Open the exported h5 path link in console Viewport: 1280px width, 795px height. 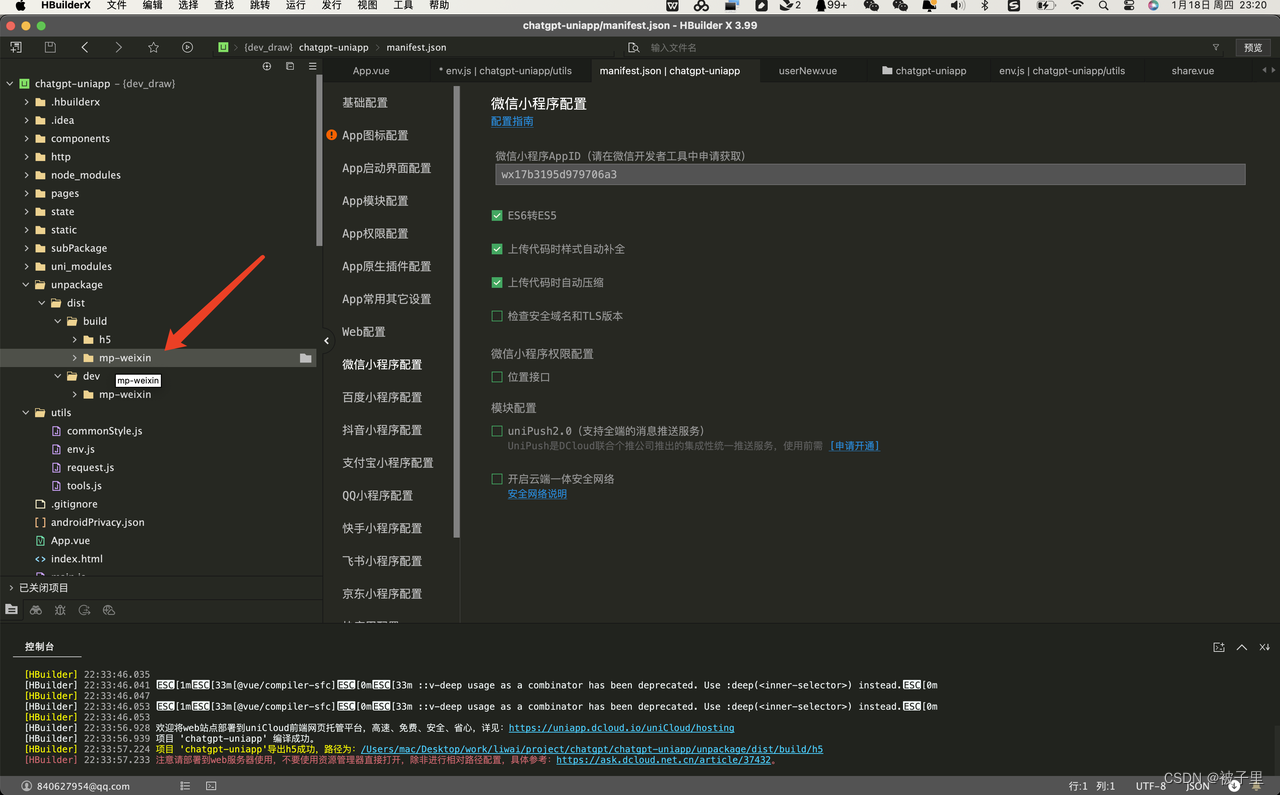click(592, 749)
